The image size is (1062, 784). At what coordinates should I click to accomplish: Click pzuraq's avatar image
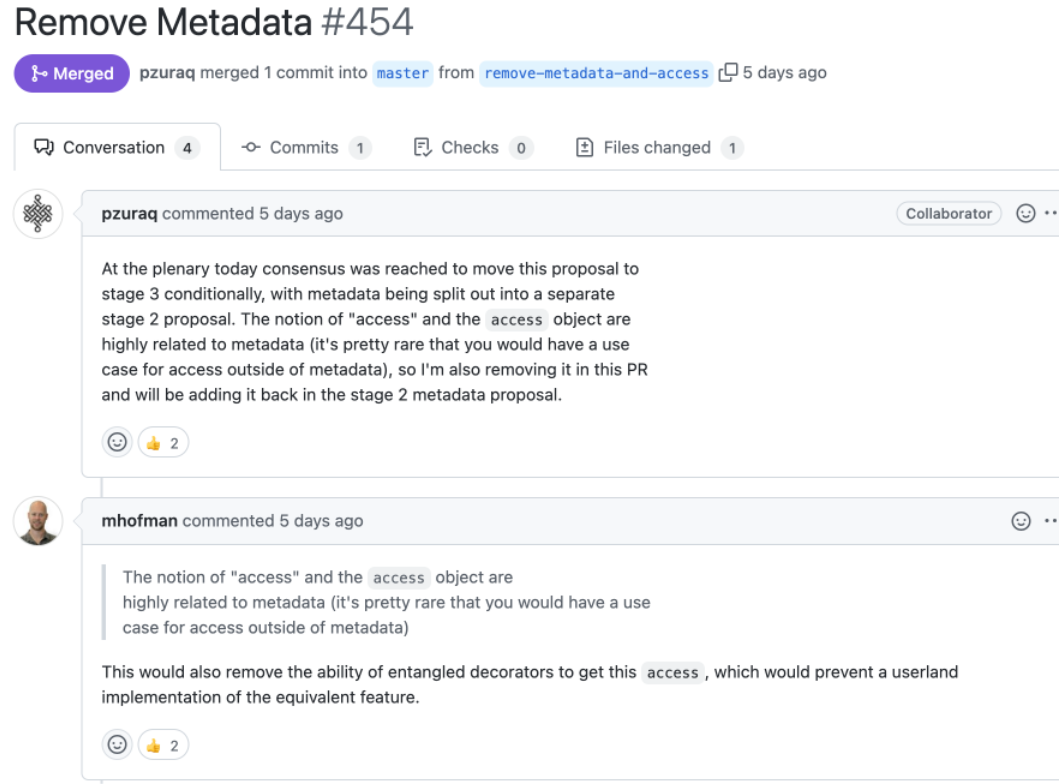click(x=38, y=214)
